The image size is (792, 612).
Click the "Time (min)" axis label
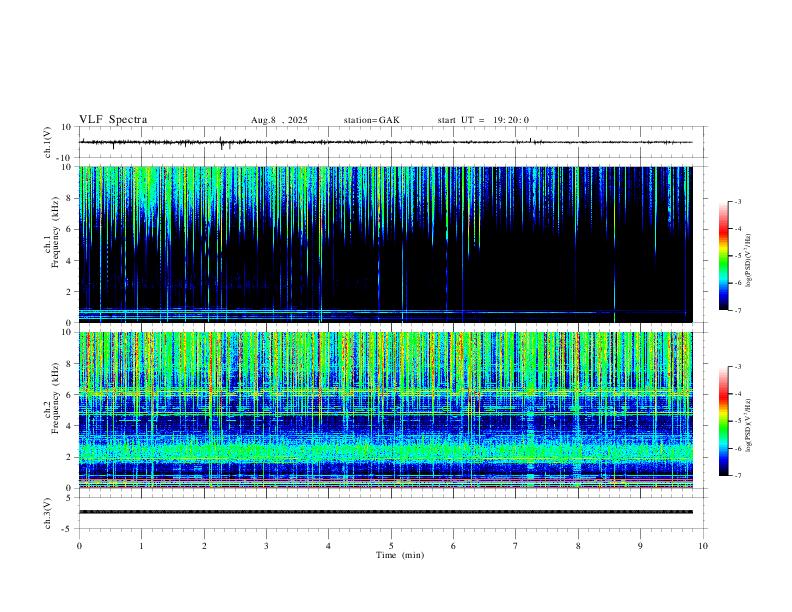point(400,555)
